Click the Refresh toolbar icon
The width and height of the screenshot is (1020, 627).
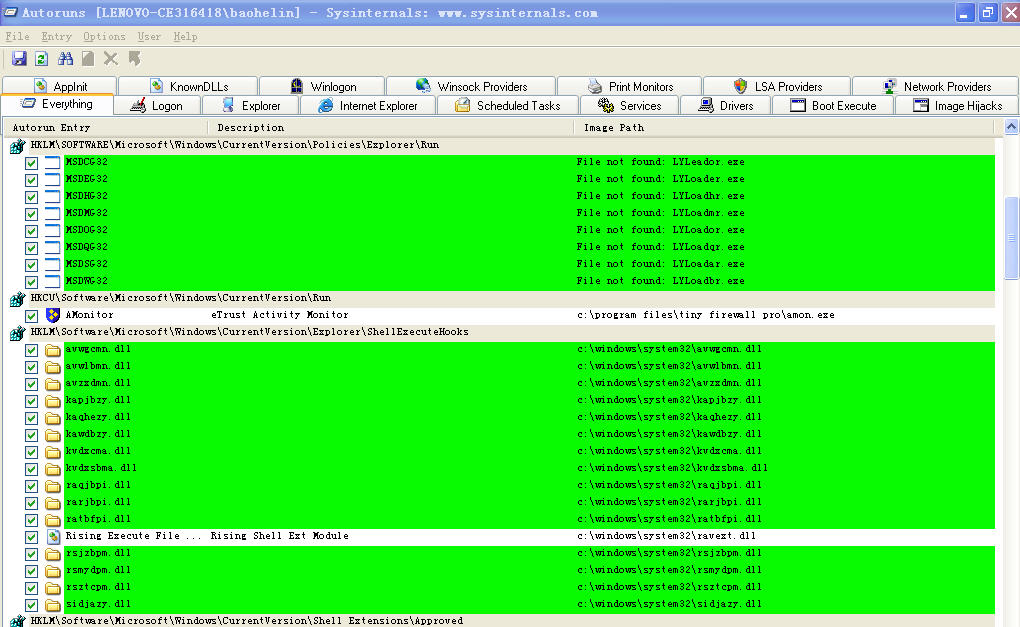pos(42,59)
